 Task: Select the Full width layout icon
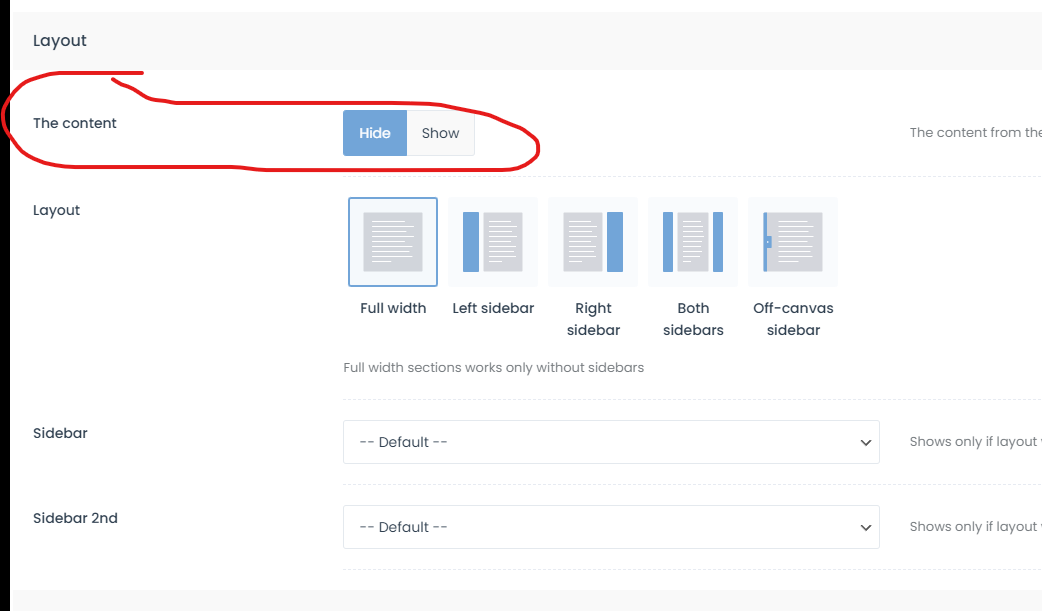pos(393,242)
